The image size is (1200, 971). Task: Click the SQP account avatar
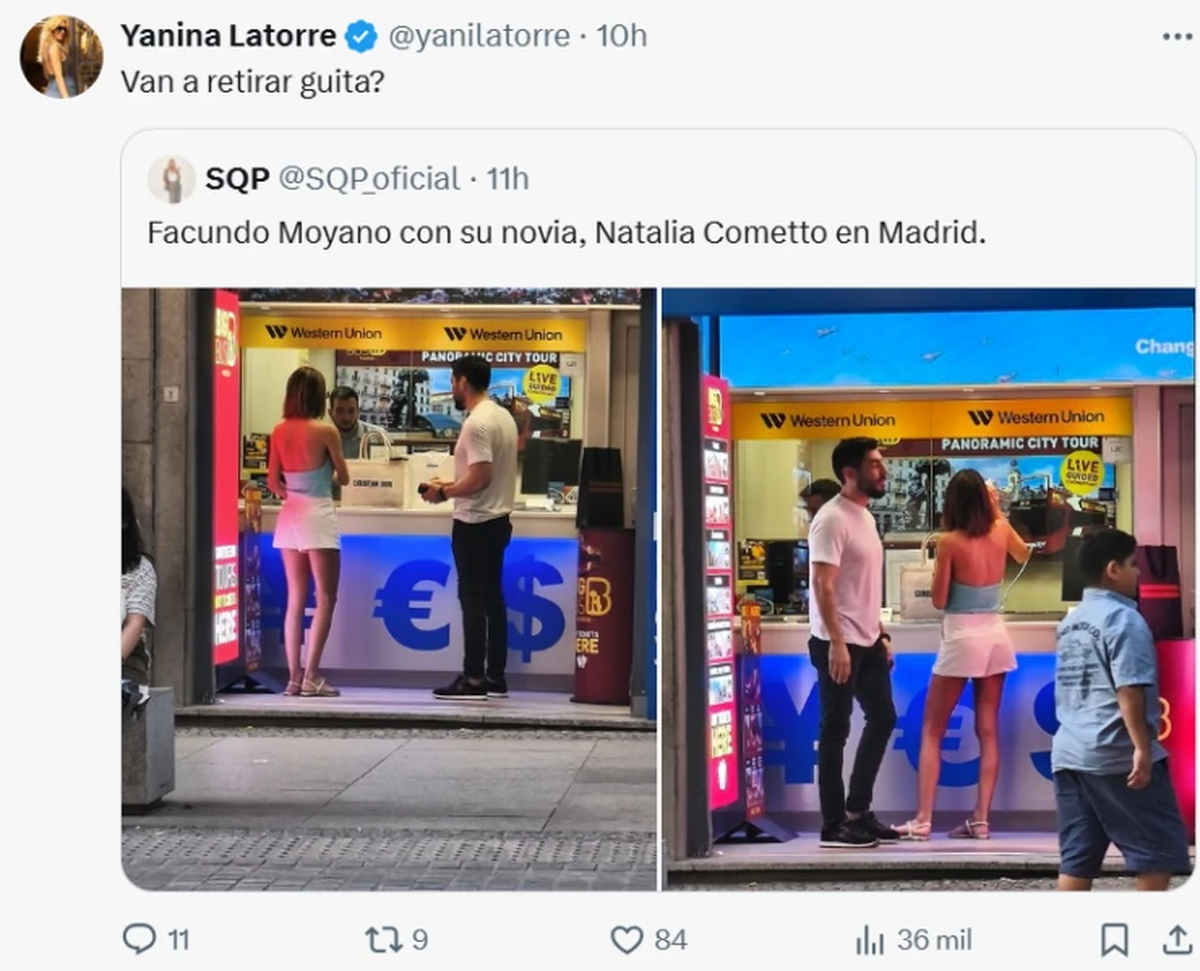pos(172,179)
